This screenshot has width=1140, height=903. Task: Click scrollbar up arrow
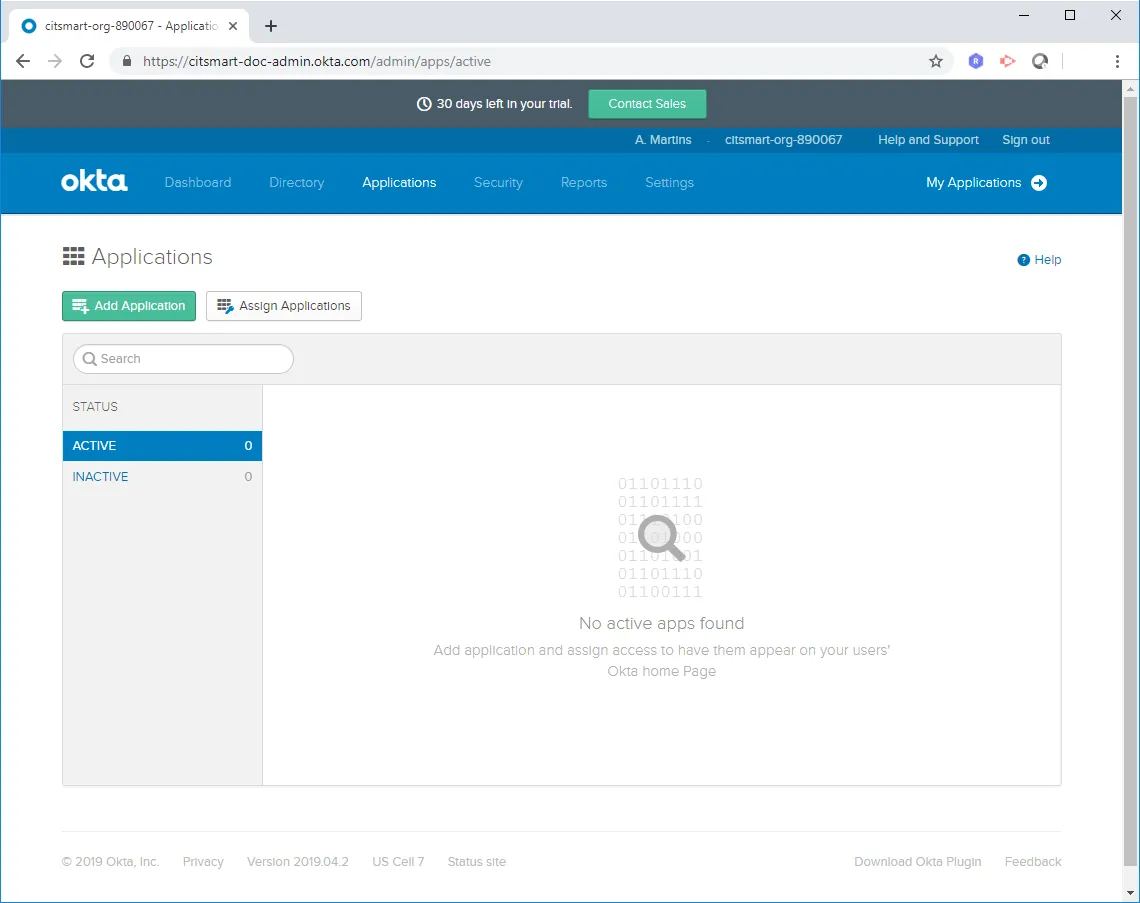pyautogui.click(x=1130, y=89)
